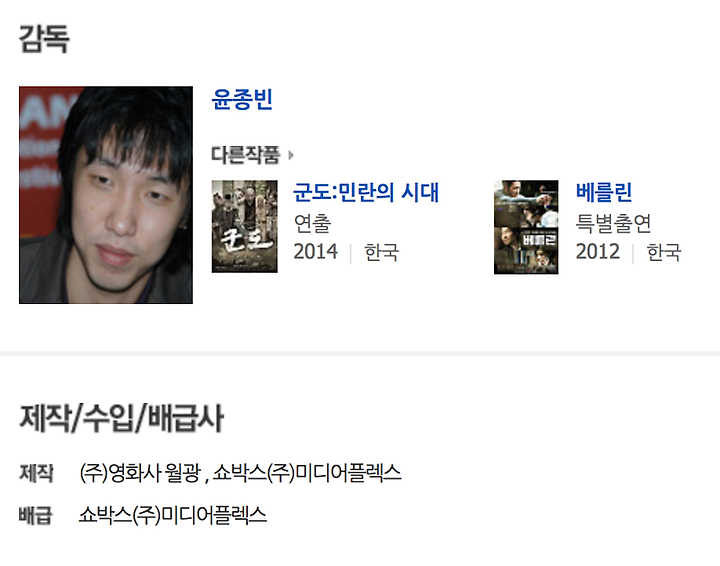Click the 2012 year under 베를린
Screen dimensions: 720x566
coord(598,252)
